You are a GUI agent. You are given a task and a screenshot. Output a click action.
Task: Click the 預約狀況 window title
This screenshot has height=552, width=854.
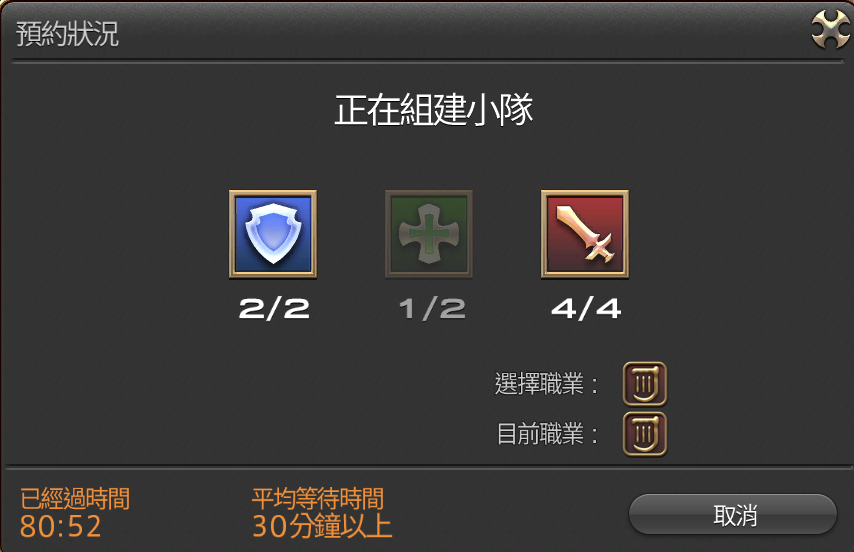click(67, 34)
